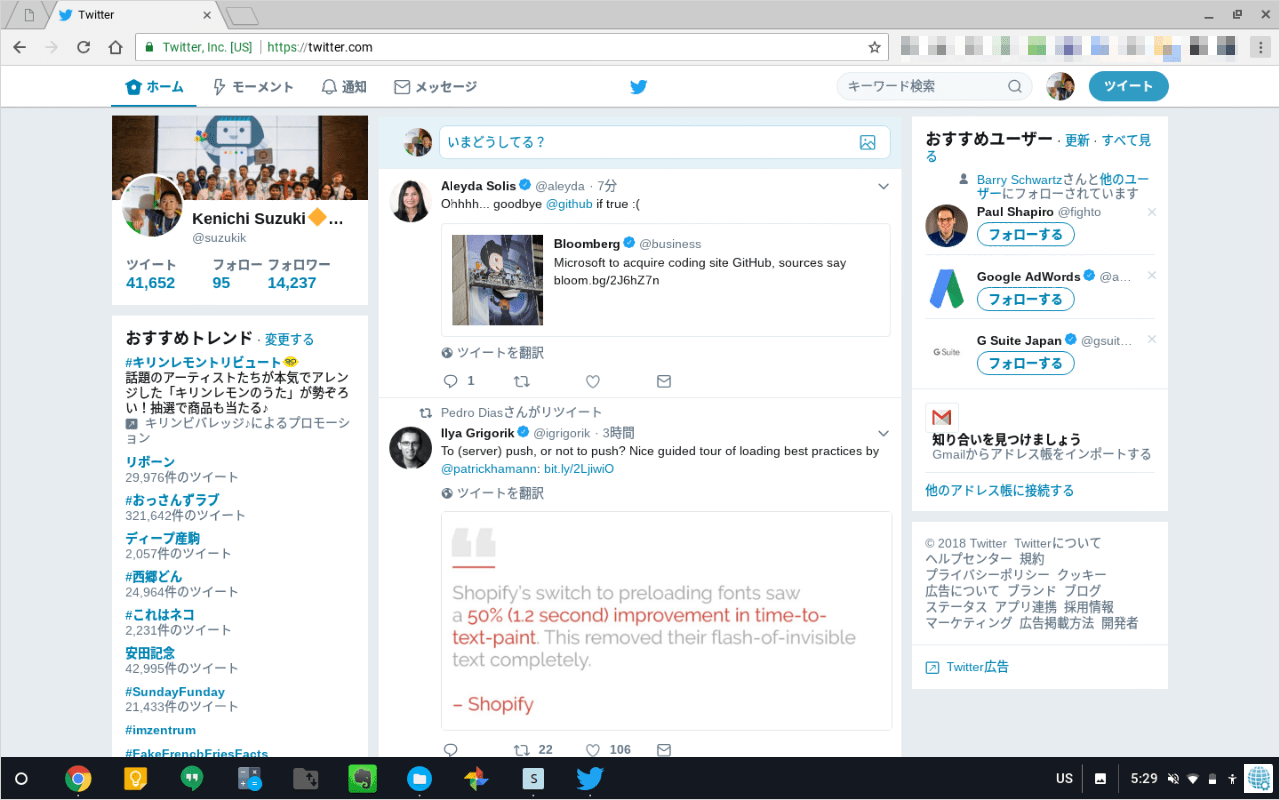Click the US input method indicator
The height and width of the screenshot is (800, 1280).
tap(1064, 779)
